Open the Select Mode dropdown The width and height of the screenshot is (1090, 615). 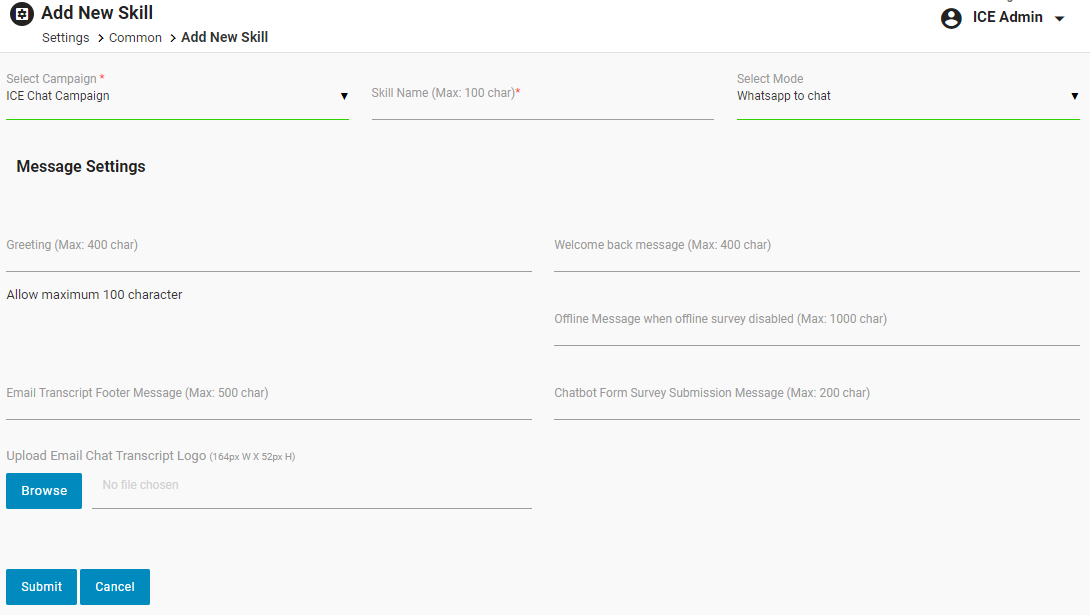click(907, 97)
